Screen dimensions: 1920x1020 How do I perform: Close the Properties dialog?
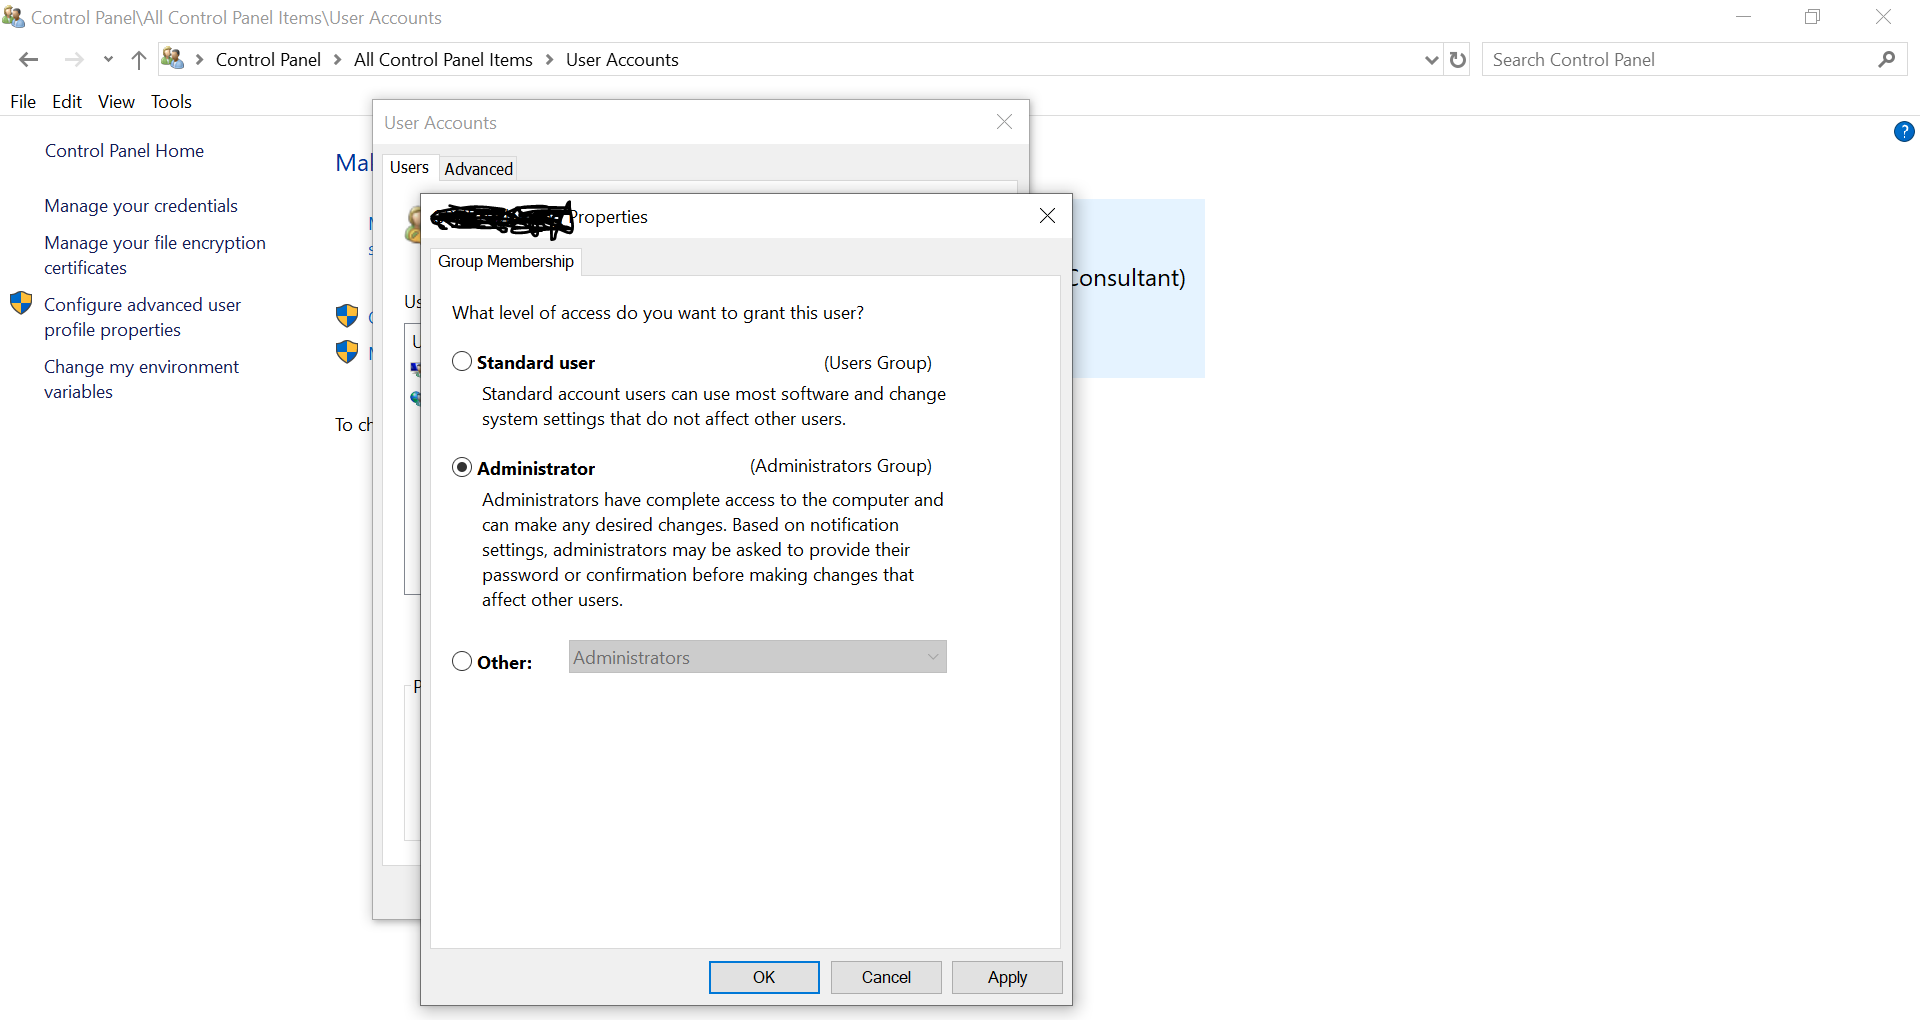tap(1047, 216)
